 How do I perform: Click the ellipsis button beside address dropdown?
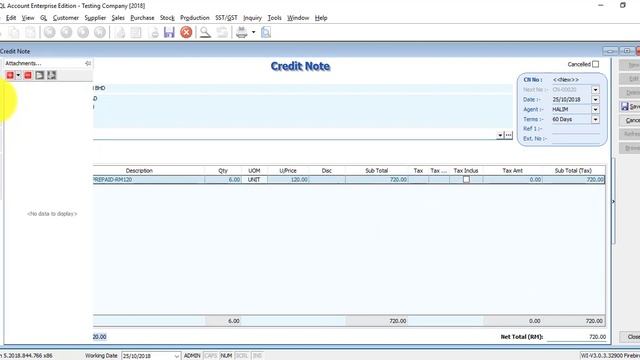click(x=508, y=135)
